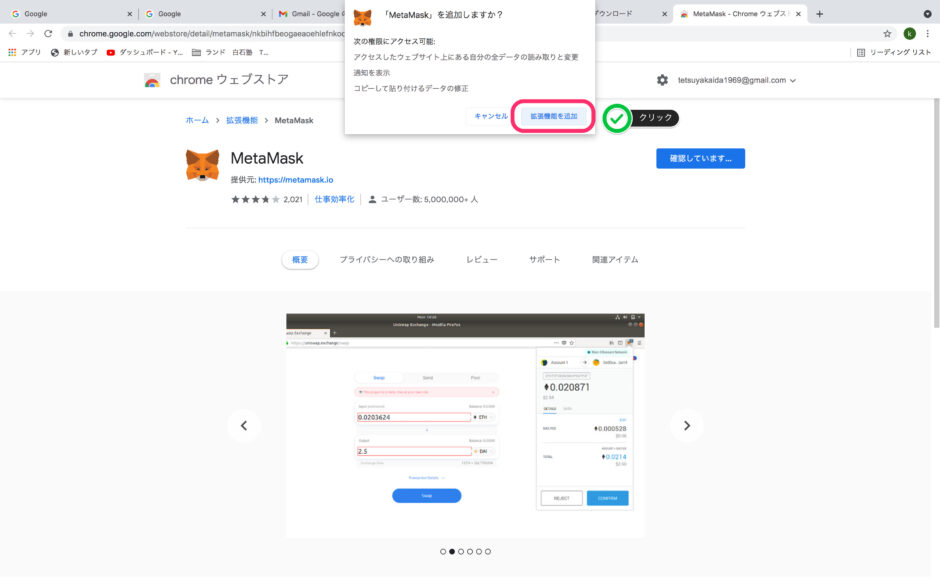Select the first carousel pagination dot
Viewport: 940px width, 588px height.
443,551
